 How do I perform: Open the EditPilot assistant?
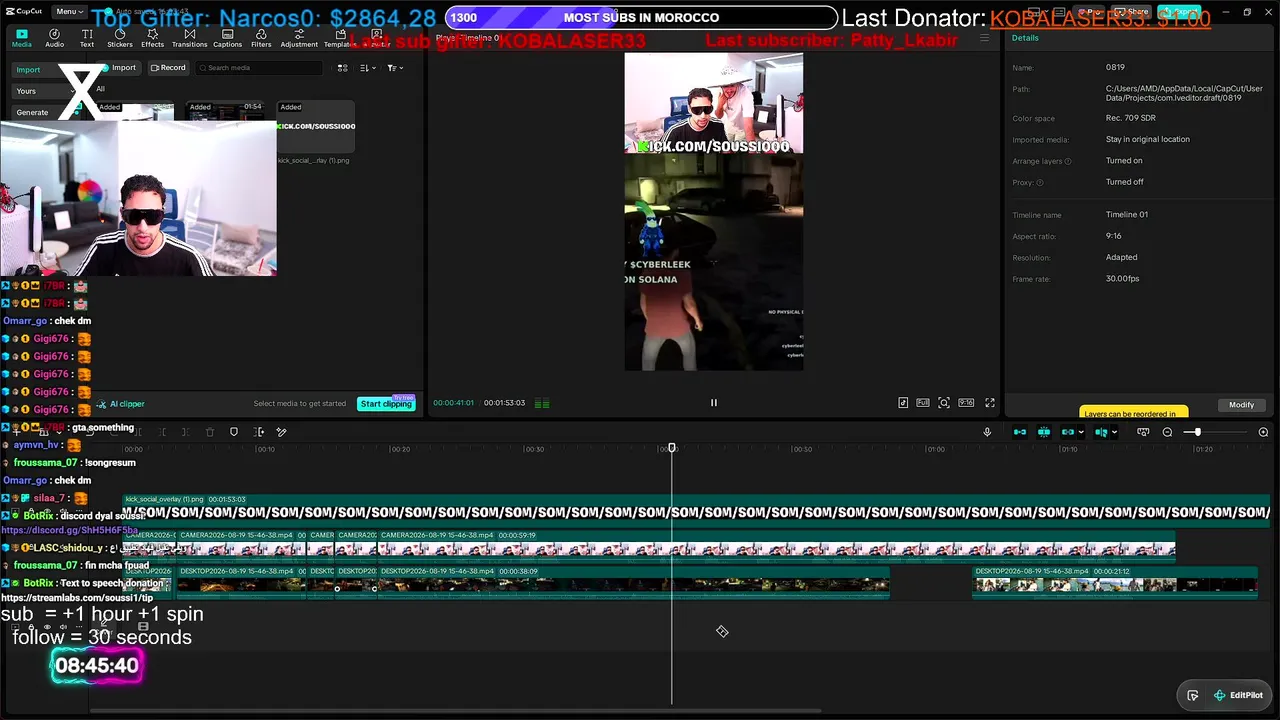point(1238,695)
